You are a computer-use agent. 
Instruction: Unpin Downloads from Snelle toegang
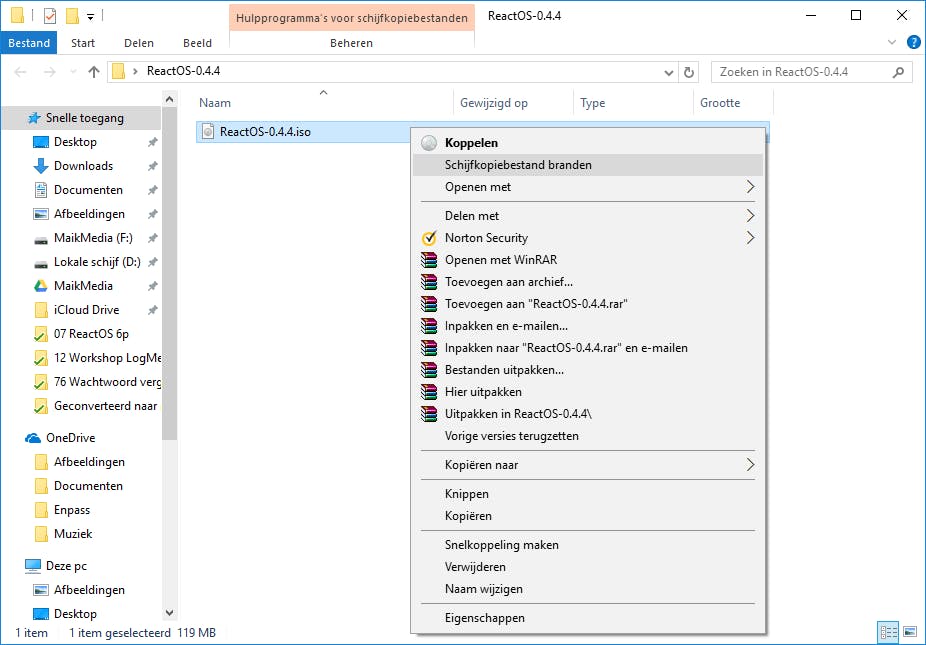(152, 166)
